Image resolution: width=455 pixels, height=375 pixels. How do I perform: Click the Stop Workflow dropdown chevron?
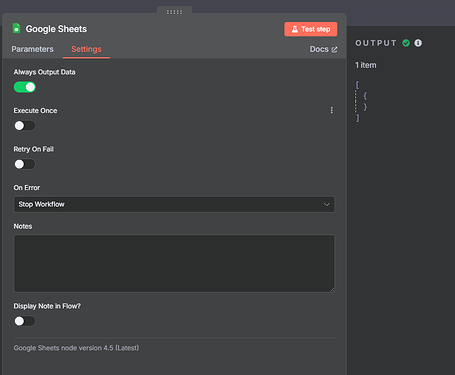(327, 204)
